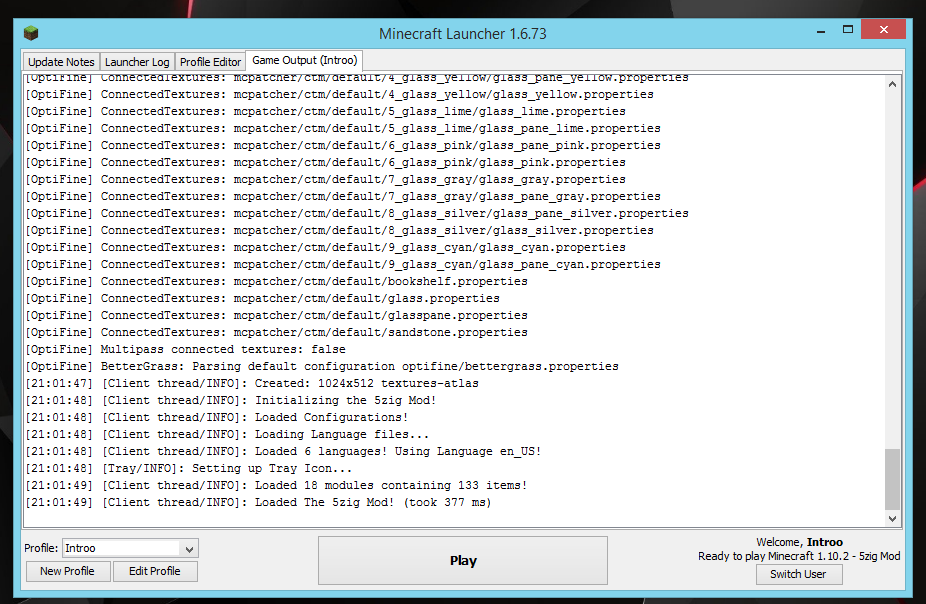Click the BetterGrass bettergrass.properties log line
This screenshot has width=926, height=604.
[x=322, y=366]
